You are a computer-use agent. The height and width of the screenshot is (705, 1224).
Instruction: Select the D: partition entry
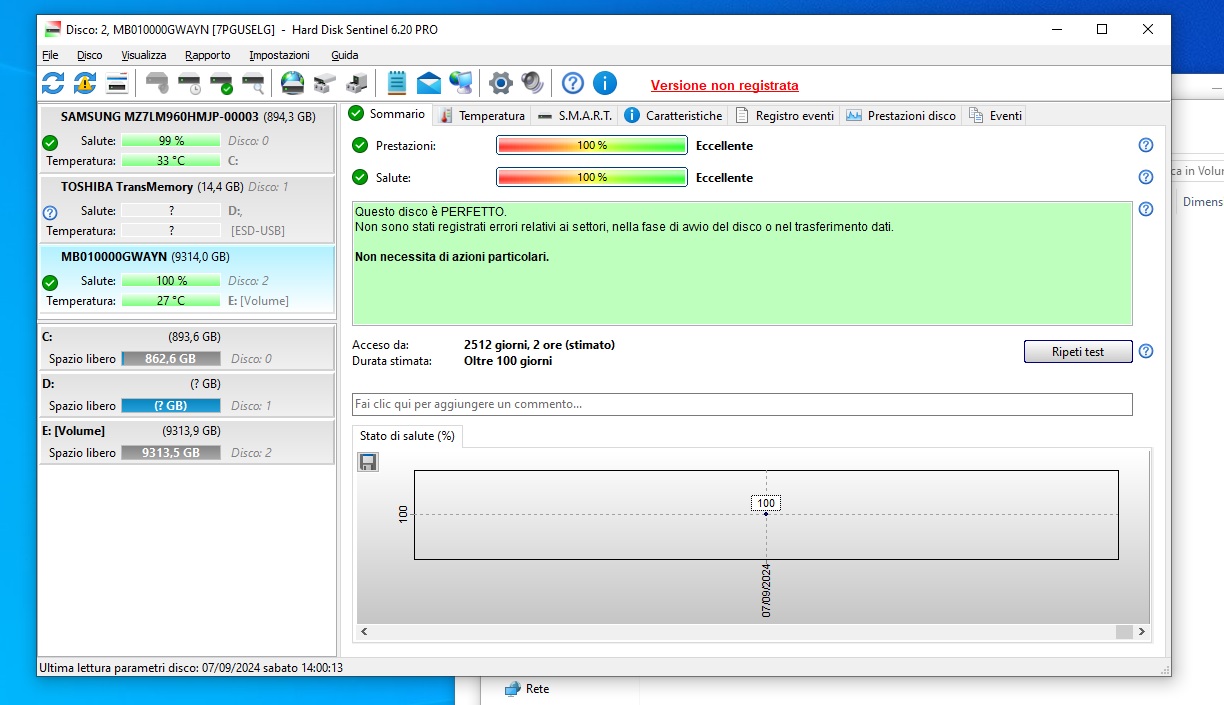click(x=187, y=394)
